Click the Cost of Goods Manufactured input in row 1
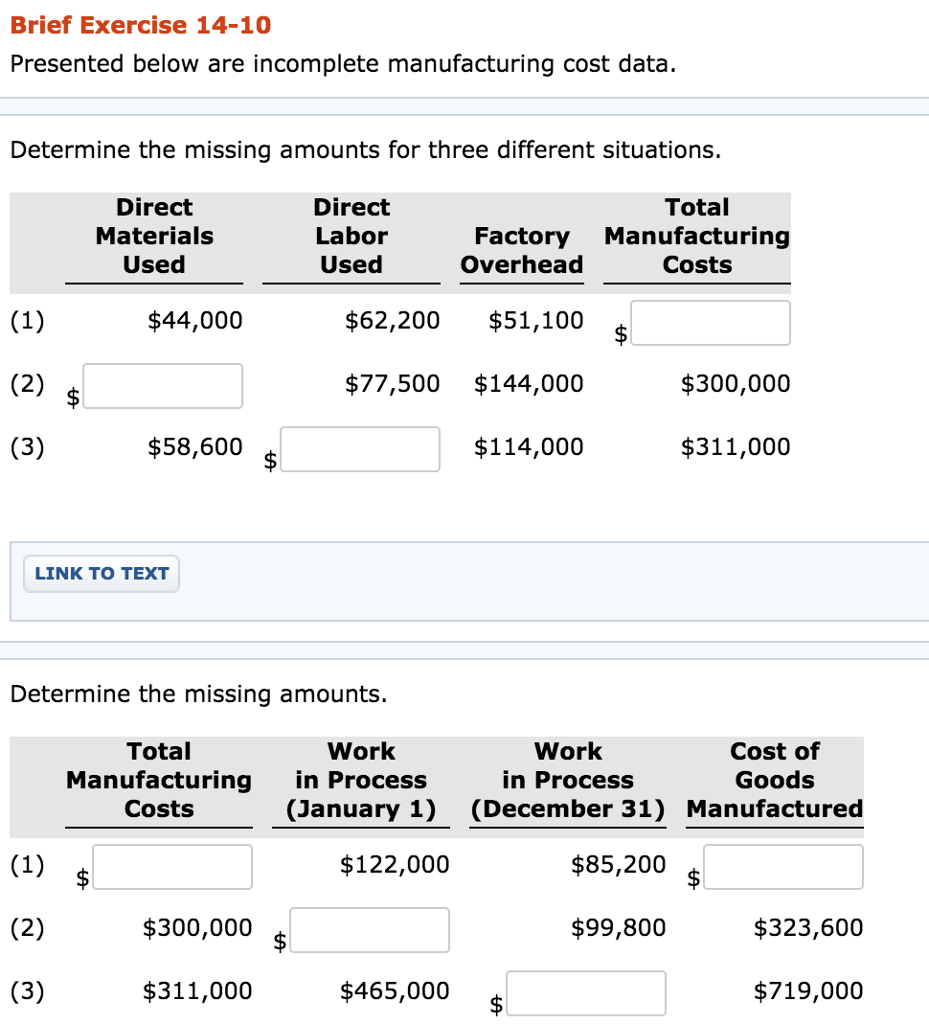This screenshot has width=929, height=1024. pos(783,866)
